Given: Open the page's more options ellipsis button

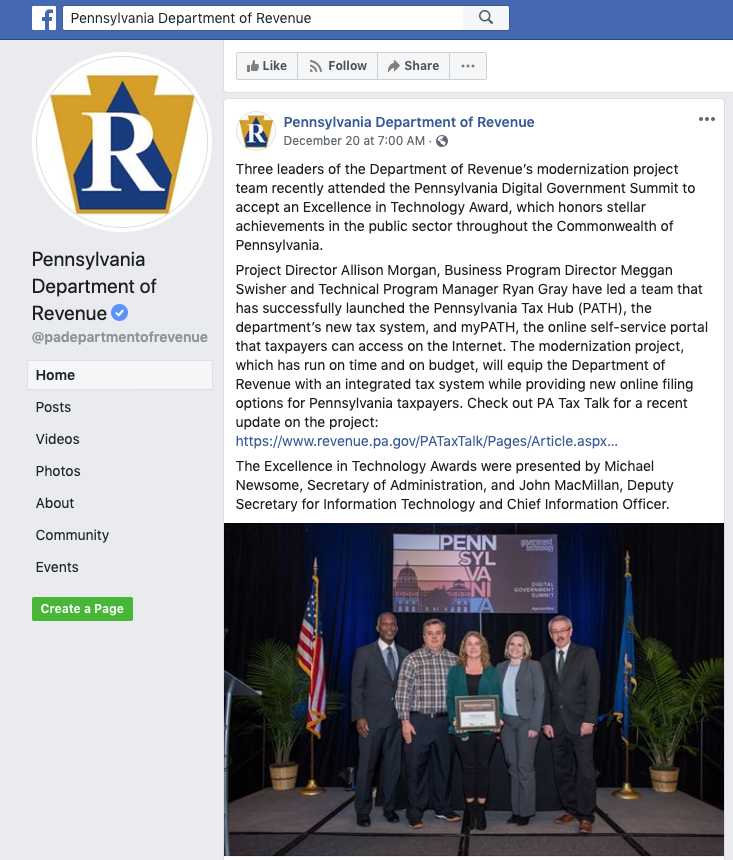Looking at the screenshot, I should tap(467, 66).
